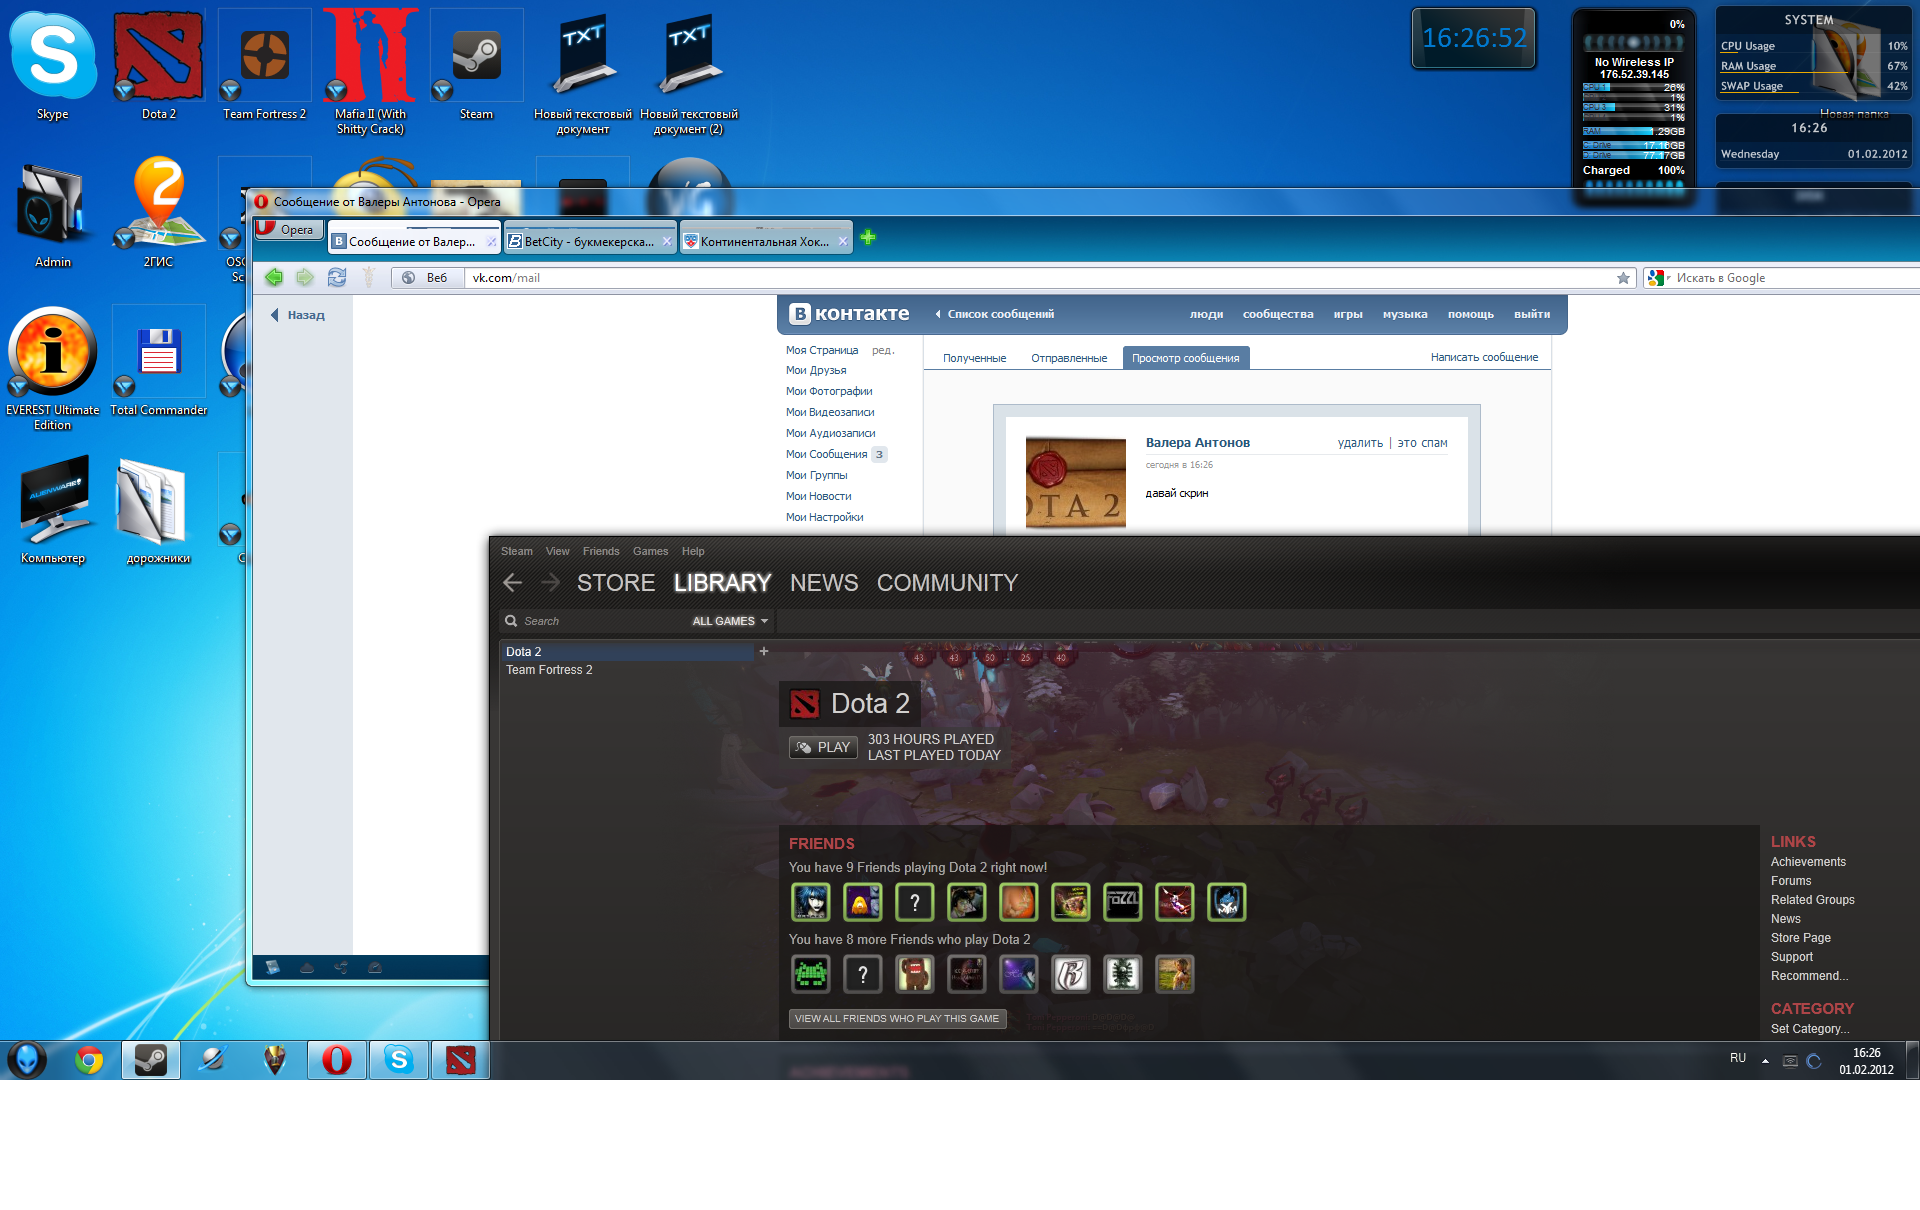Click Steam icon in taskbar

pyautogui.click(x=151, y=1060)
